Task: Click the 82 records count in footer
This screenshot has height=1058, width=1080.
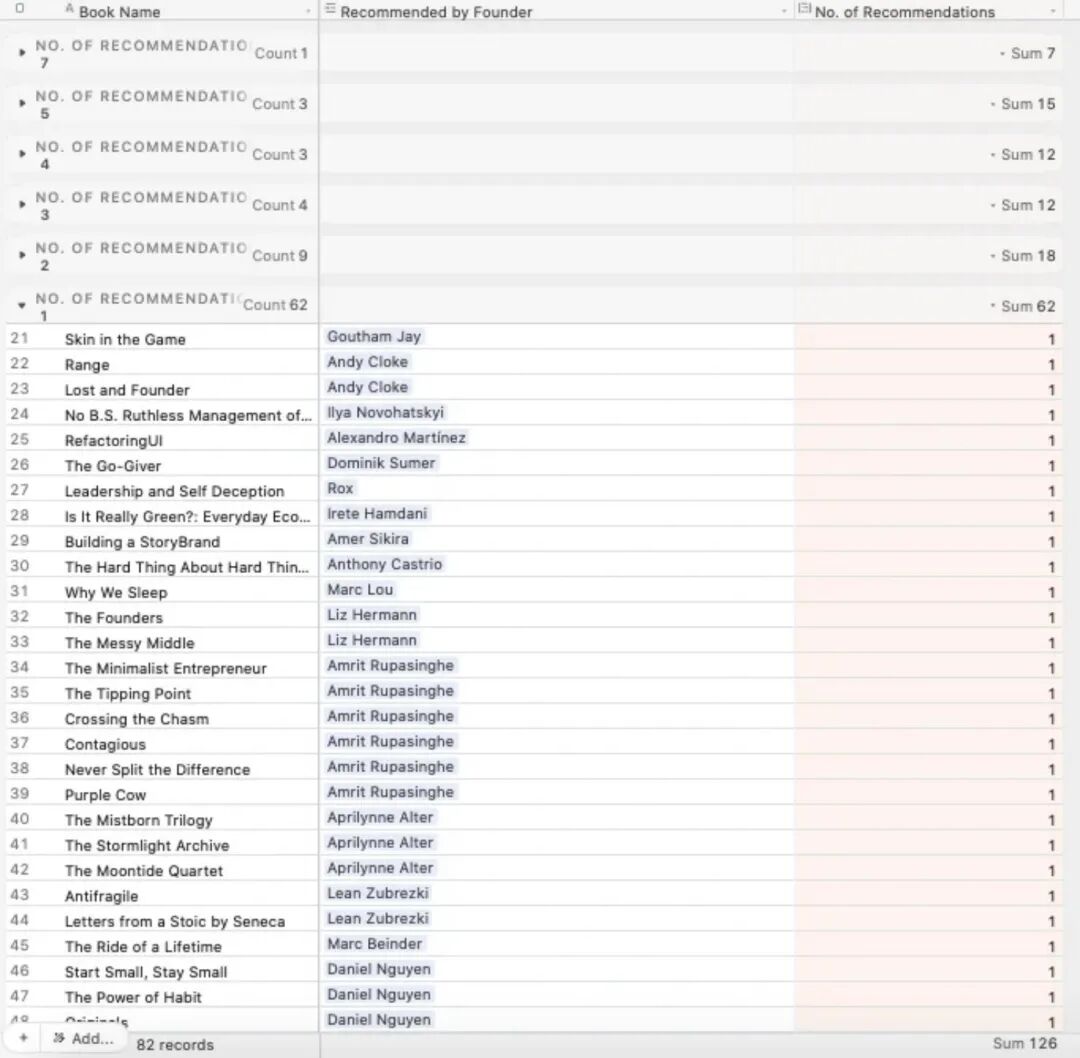Action: (x=175, y=1044)
